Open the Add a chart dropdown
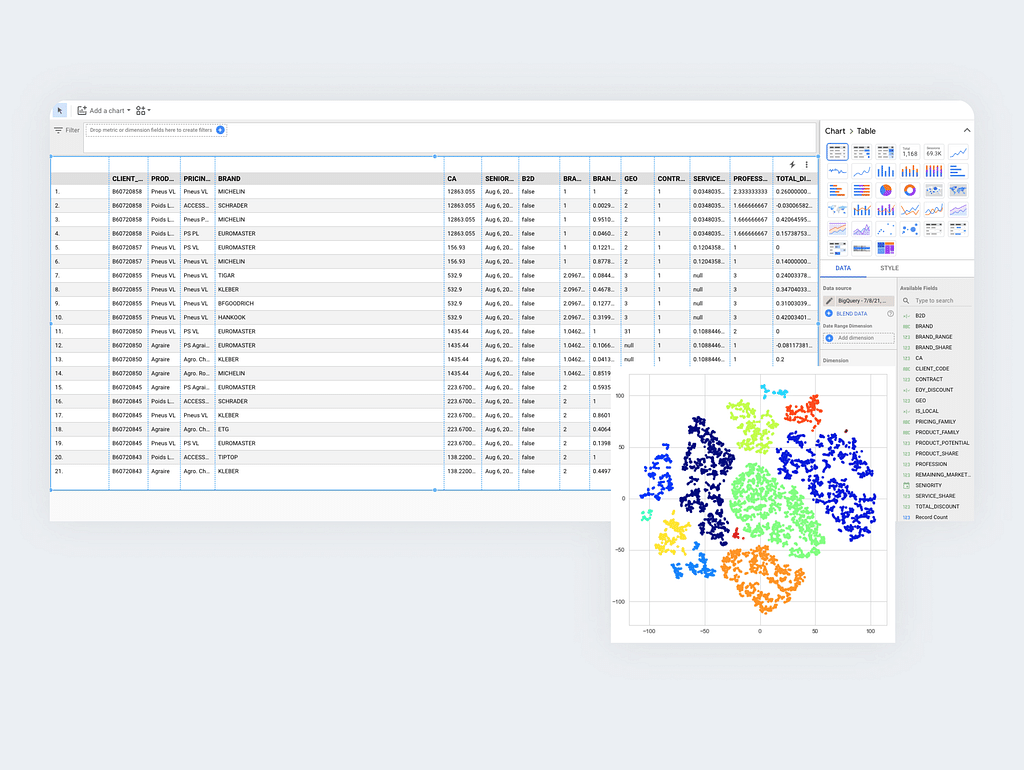1024x770 pixels. (x=105, y=110)
